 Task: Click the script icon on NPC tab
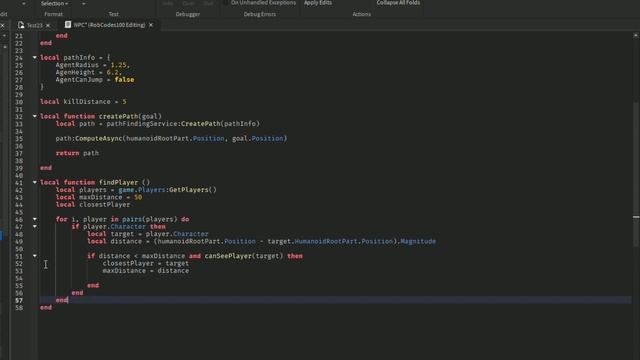point(68,24)
